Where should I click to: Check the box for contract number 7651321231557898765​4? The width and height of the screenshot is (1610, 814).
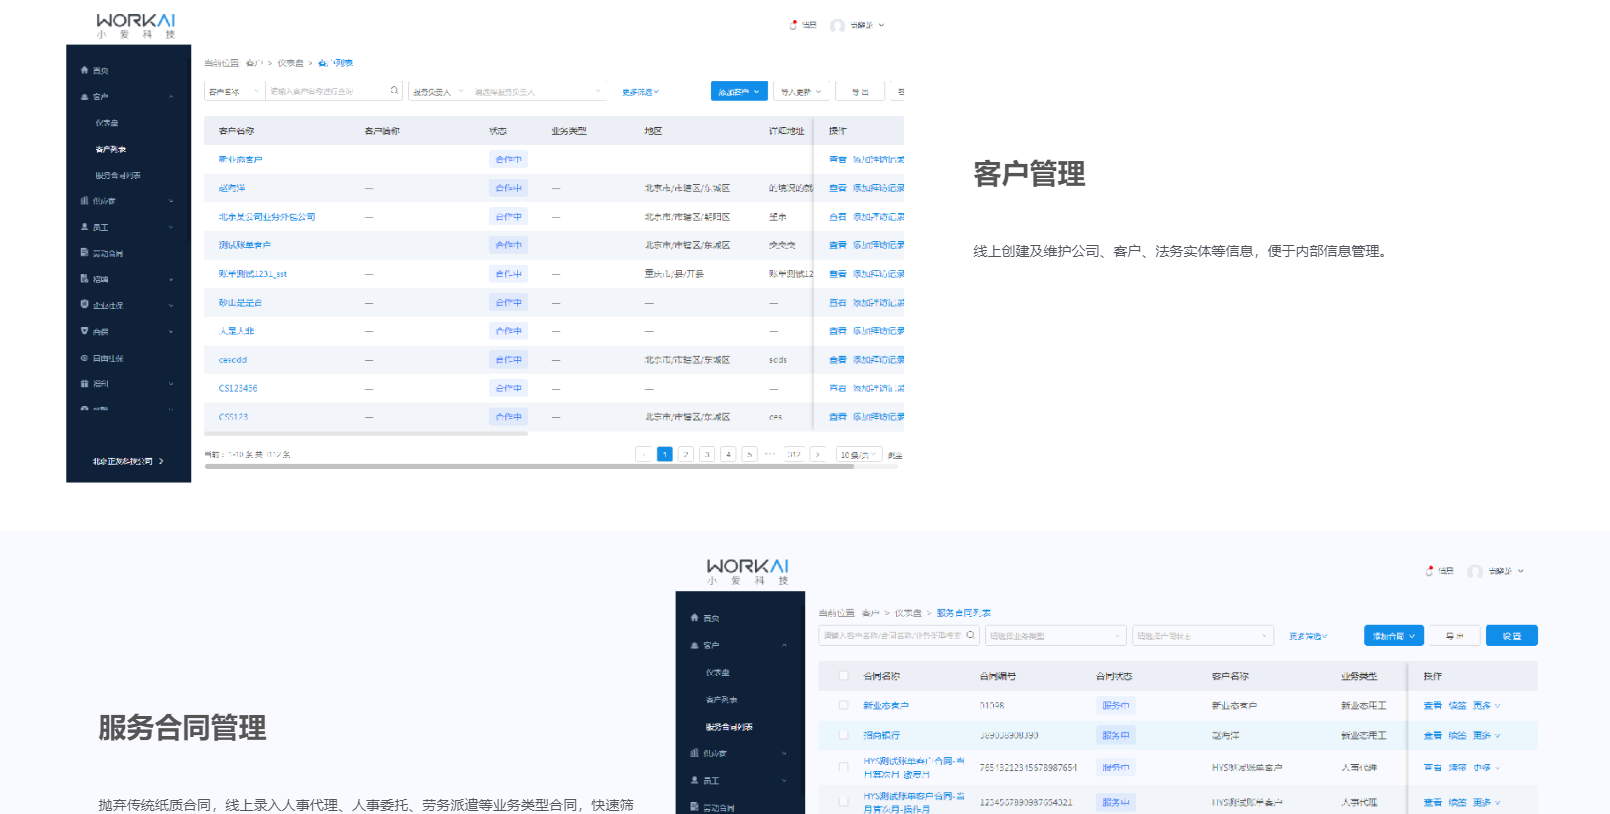point(843,767)
